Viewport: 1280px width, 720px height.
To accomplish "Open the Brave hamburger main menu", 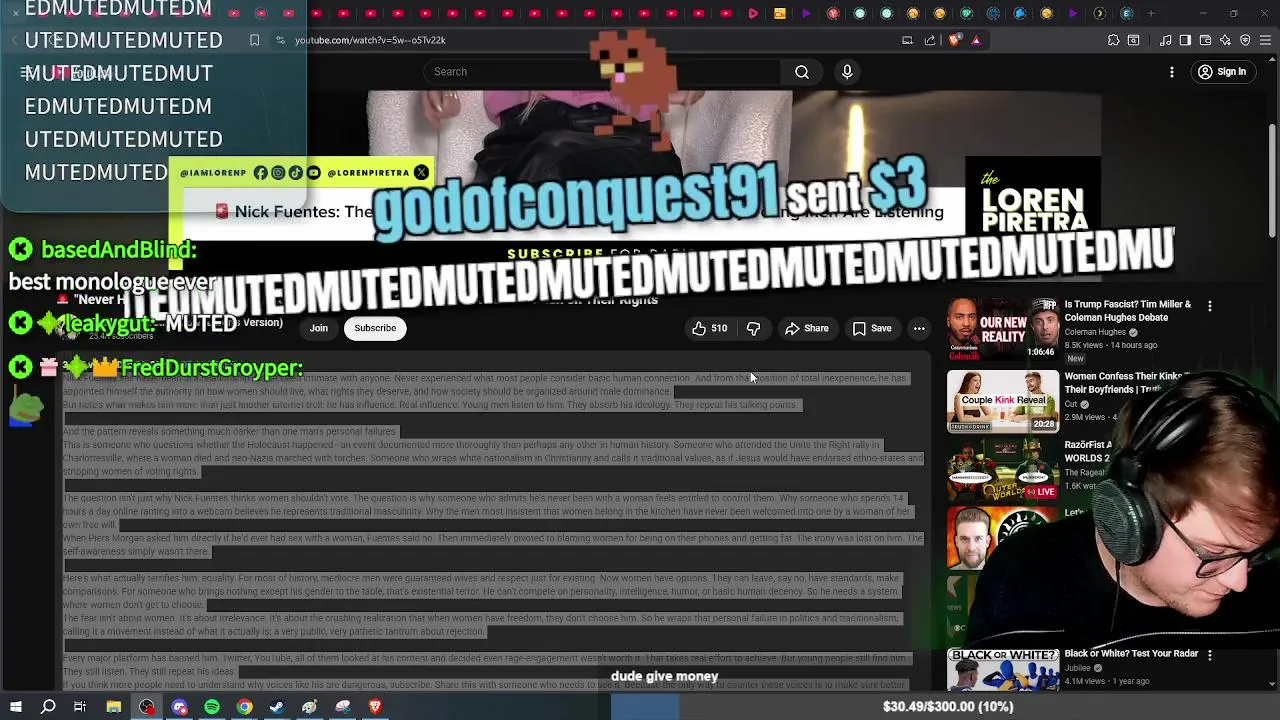I will click(x=1265, y=40).
